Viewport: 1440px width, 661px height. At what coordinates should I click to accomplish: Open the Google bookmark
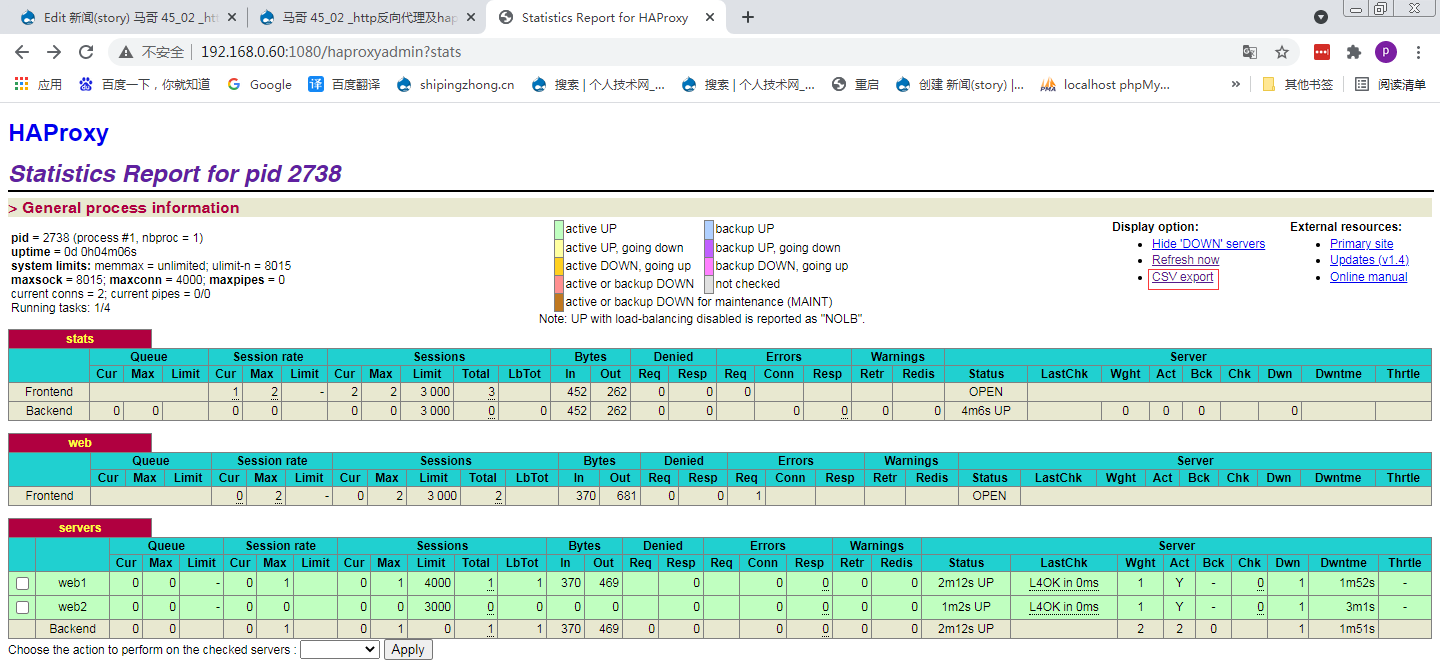pyautogui.click(x=260, y=84)
